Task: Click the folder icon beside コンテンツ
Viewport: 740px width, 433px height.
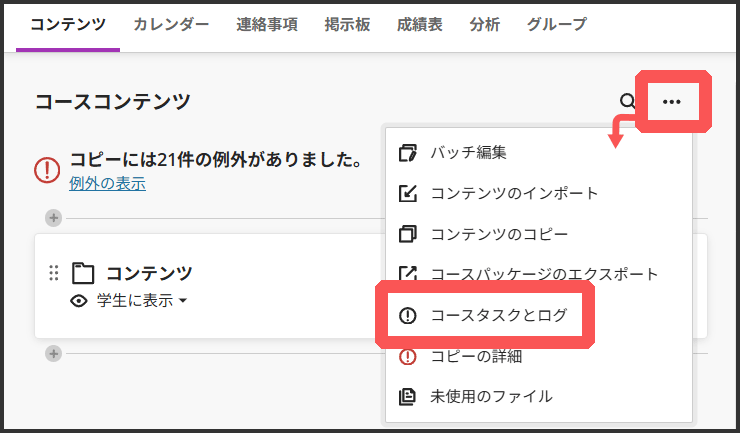Action: 83,273
